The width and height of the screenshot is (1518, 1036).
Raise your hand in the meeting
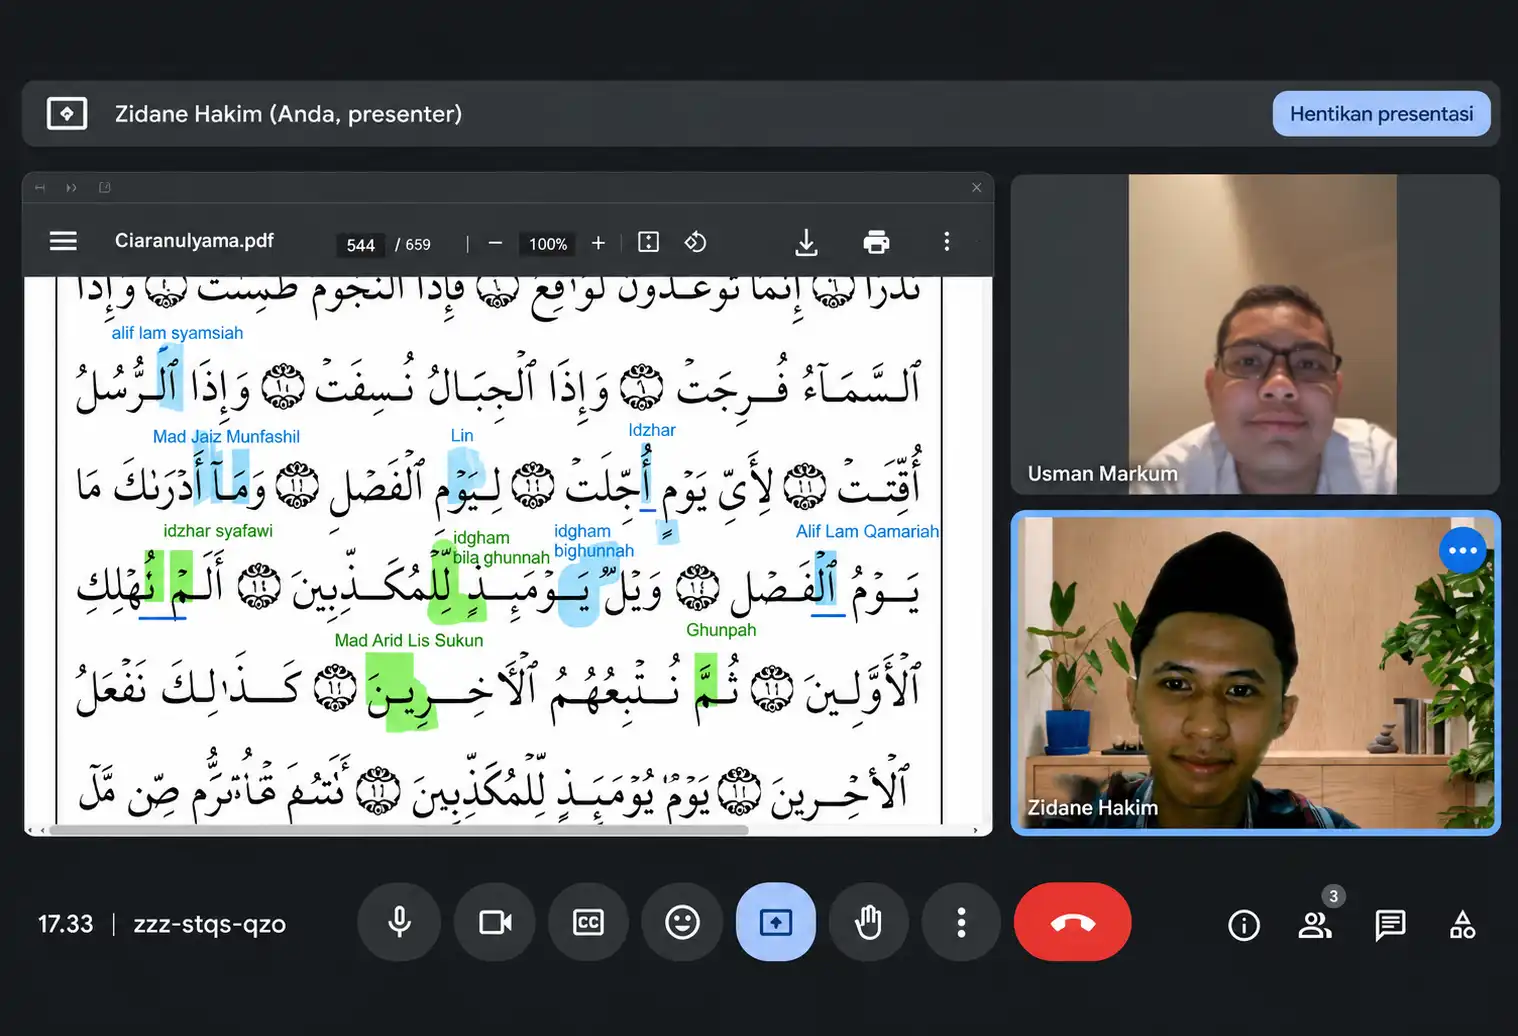click(869, 922)
